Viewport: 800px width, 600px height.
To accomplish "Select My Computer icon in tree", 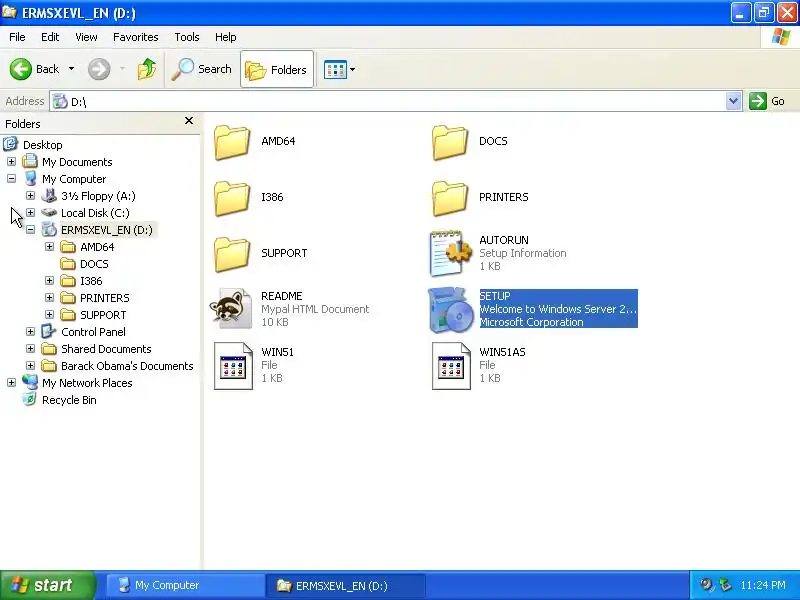I will [30, 179].
